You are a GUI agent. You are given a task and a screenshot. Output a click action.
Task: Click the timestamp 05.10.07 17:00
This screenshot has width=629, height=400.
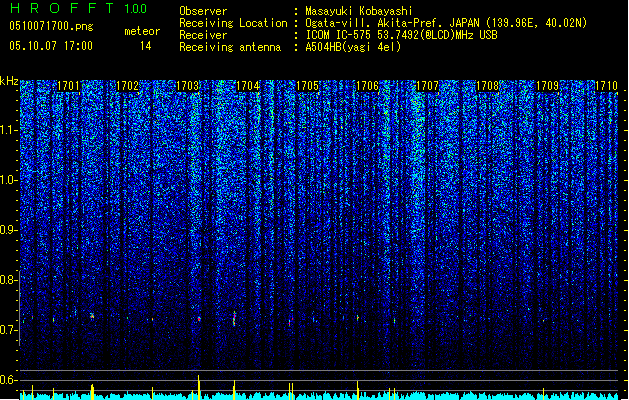click(51, 45)
